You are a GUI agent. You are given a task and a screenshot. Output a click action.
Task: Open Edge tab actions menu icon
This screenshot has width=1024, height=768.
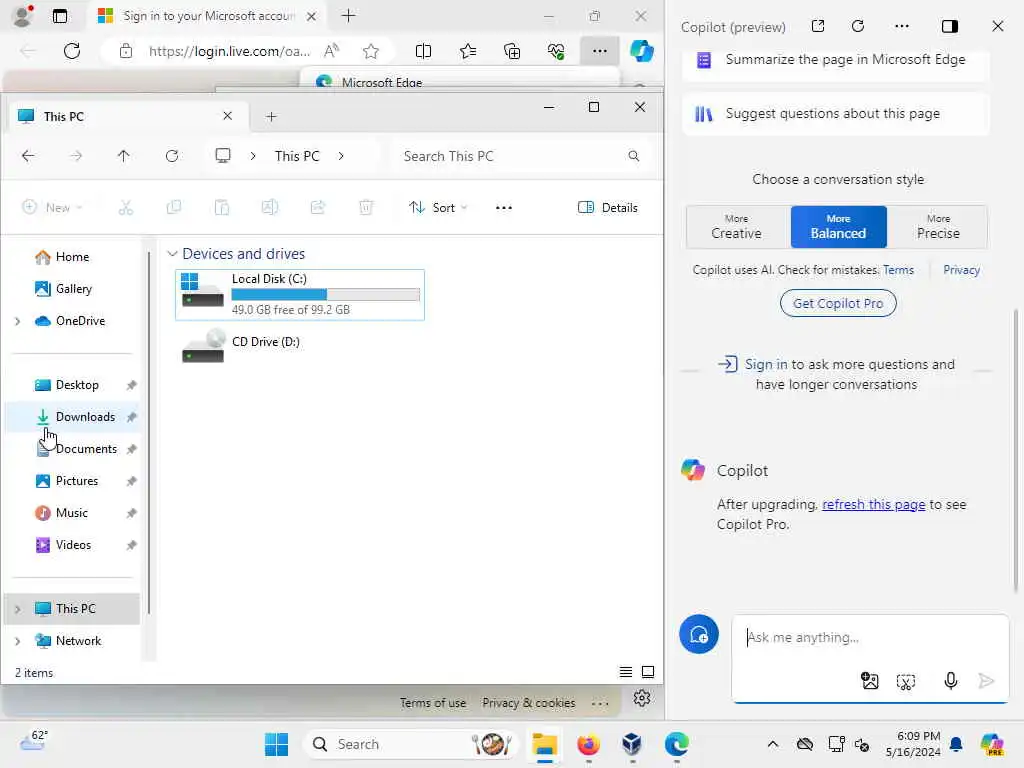(59, 16)
